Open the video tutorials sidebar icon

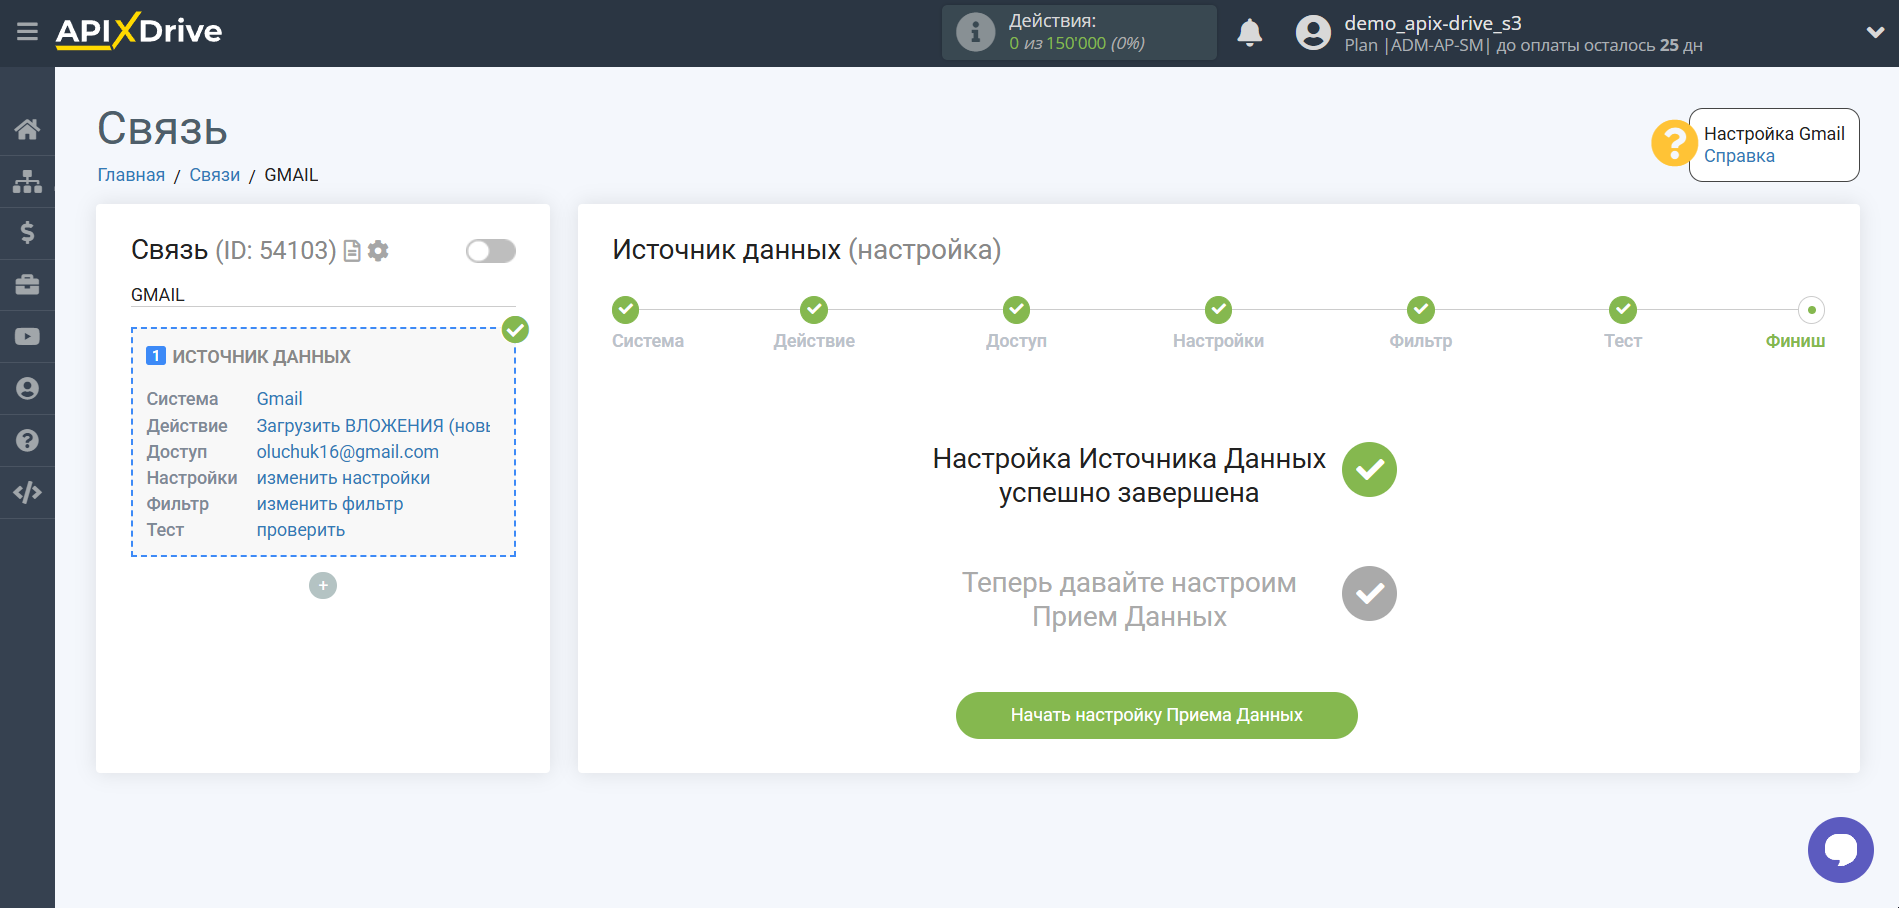(x=27, y=337)
